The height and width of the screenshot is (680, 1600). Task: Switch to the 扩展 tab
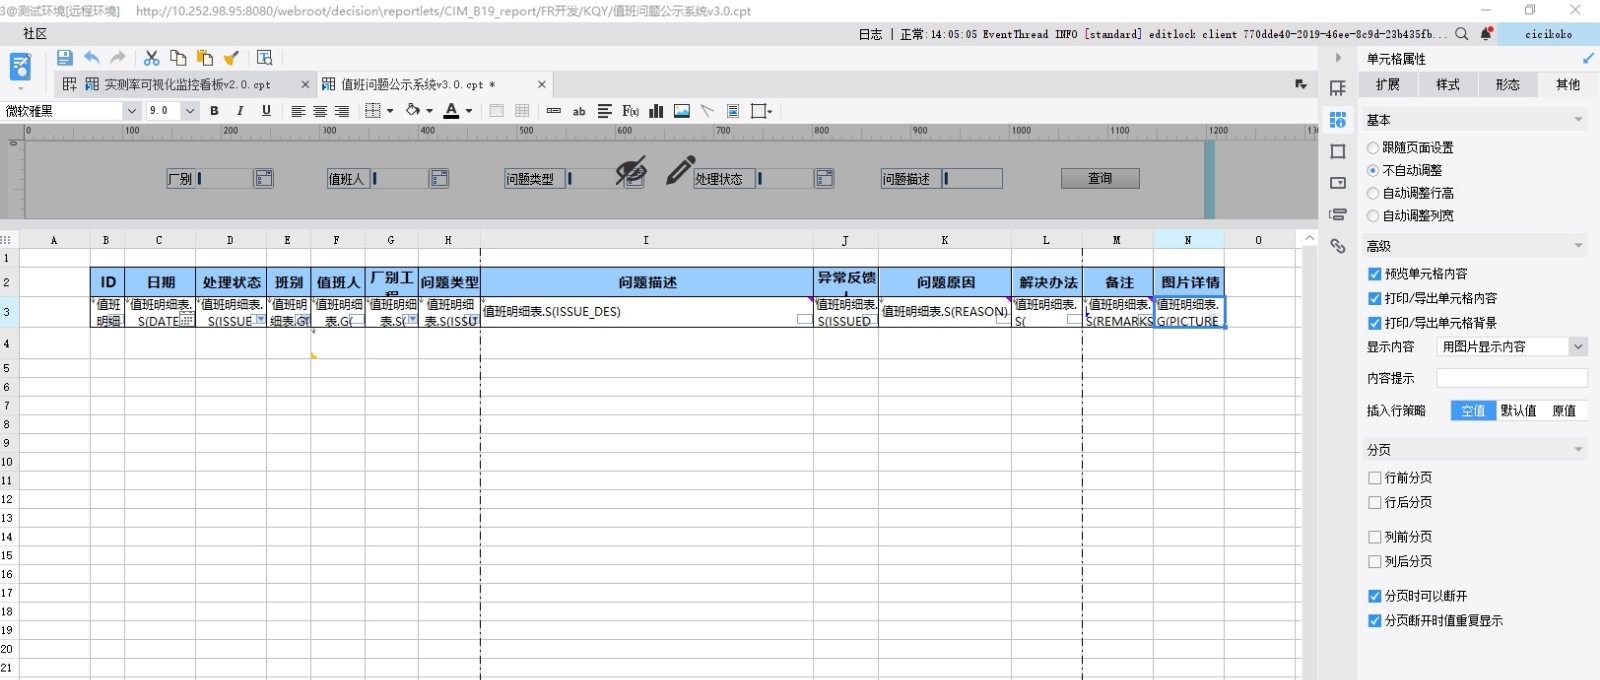point(1388,85)
